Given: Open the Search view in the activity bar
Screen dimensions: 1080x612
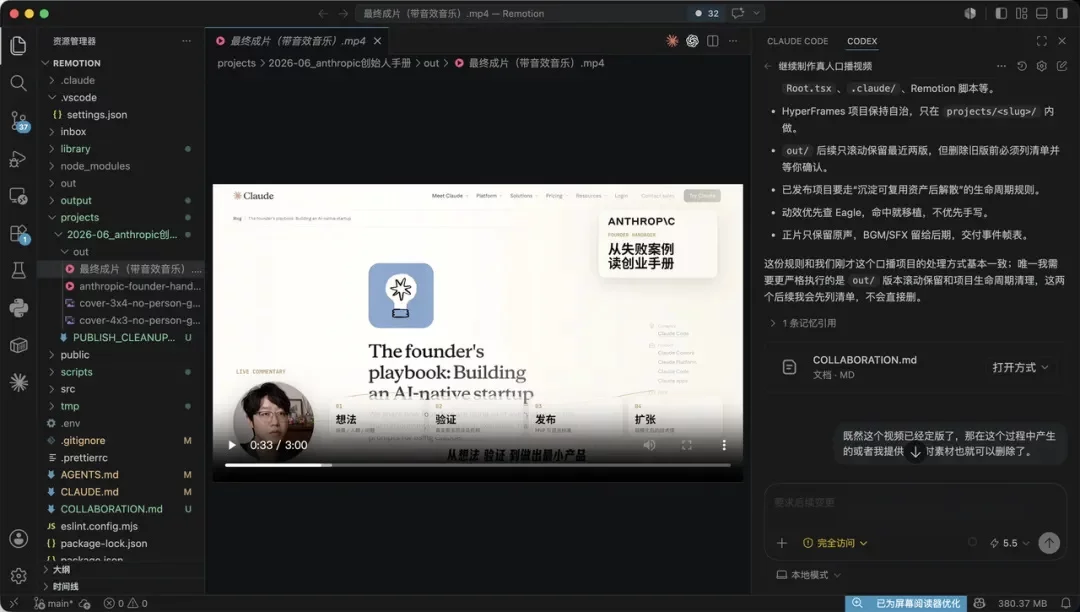Looking at the screenshot, I should (x=19, y=83).
